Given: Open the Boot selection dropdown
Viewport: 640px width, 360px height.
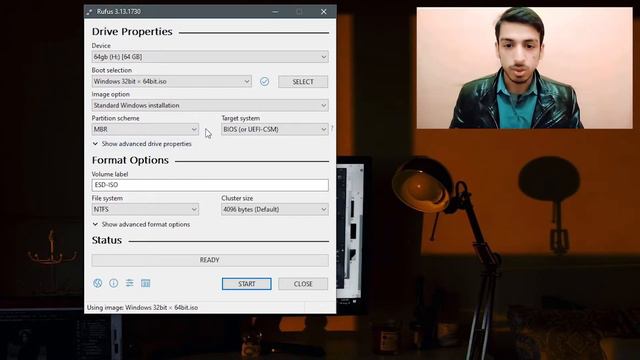Looking at the screenshot, I should click(171, 82).
